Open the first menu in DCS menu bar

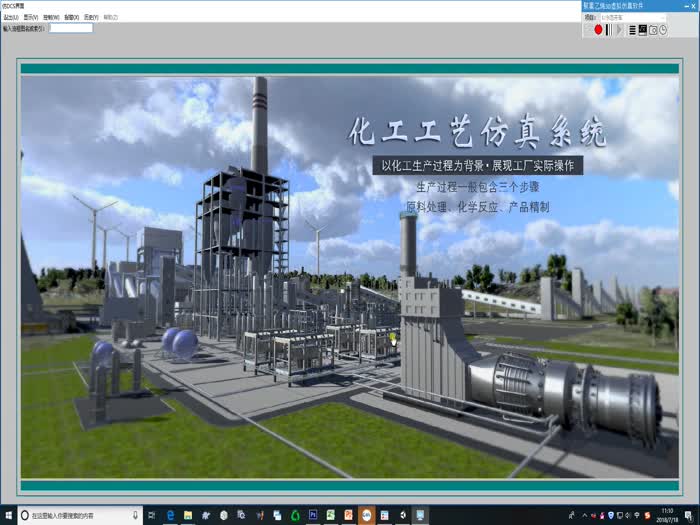[11, 17]
